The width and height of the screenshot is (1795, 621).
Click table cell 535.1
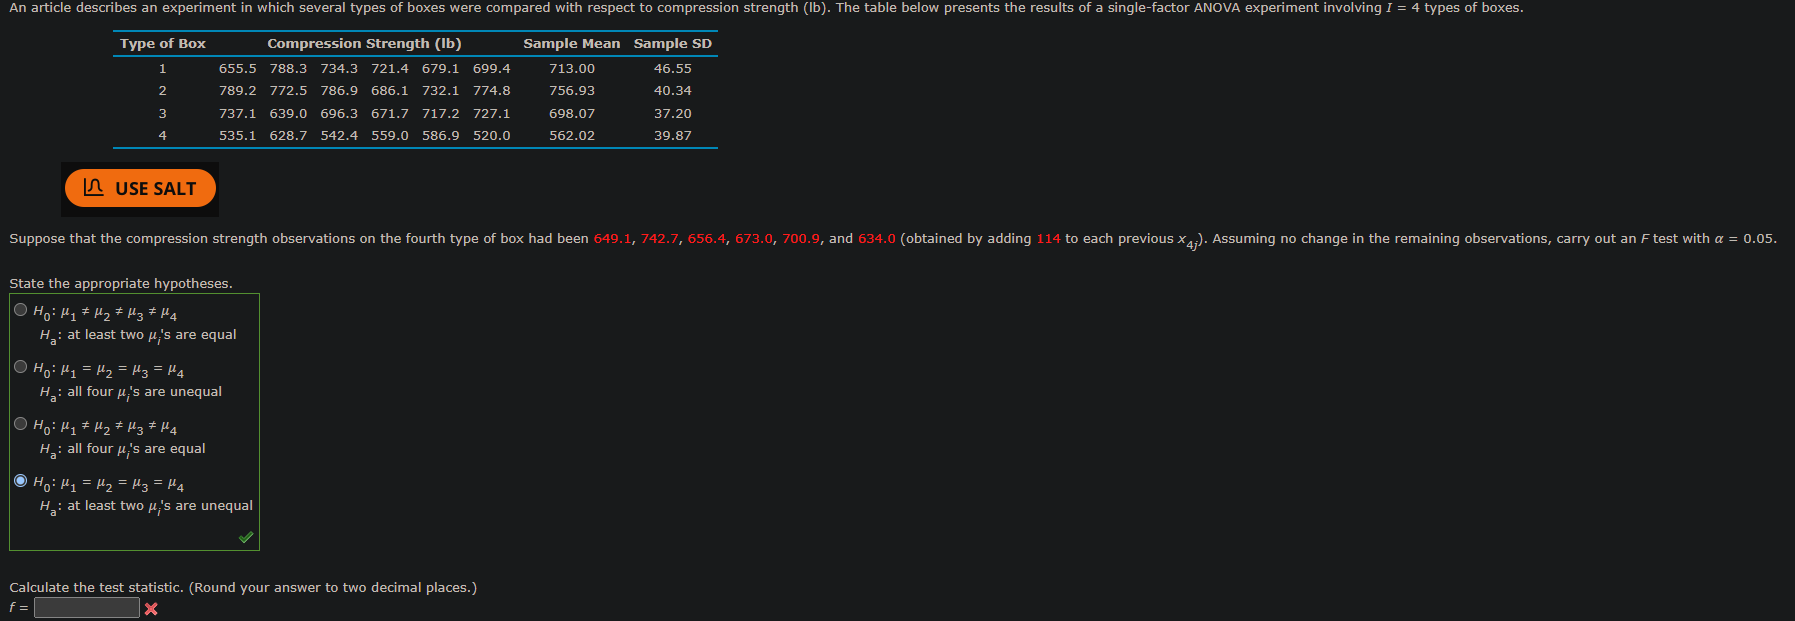238,136
